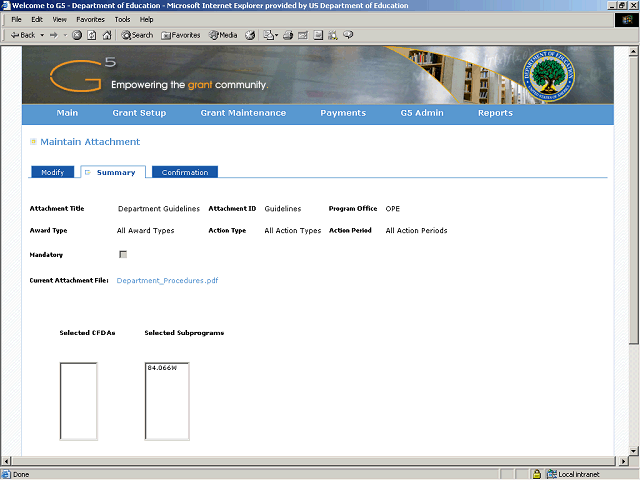Click the horizontal scrollbar left arrow
The height and width of the screenshot is (480, 640).
coord(6,461)
